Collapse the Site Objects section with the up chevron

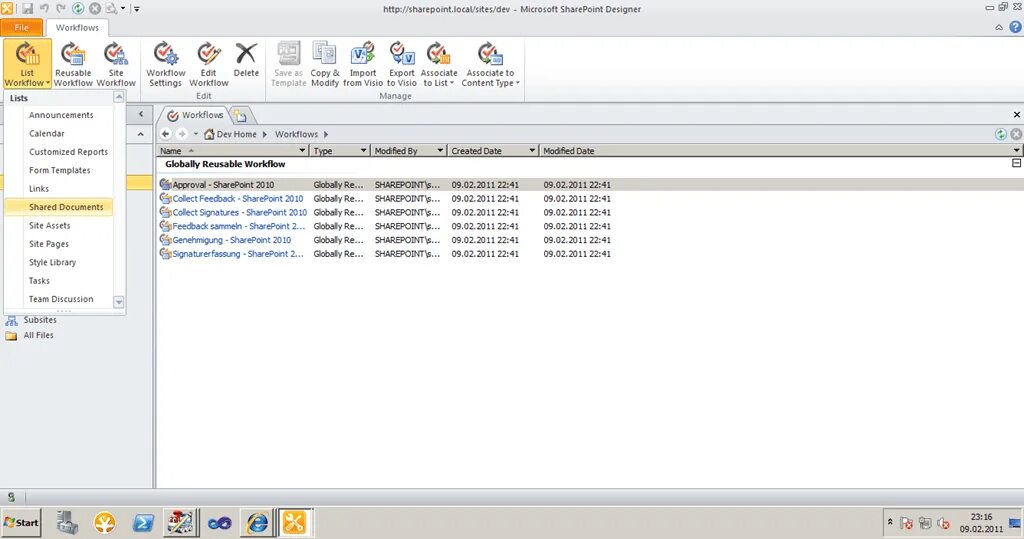pyautogui.click(x=140, y=135)
